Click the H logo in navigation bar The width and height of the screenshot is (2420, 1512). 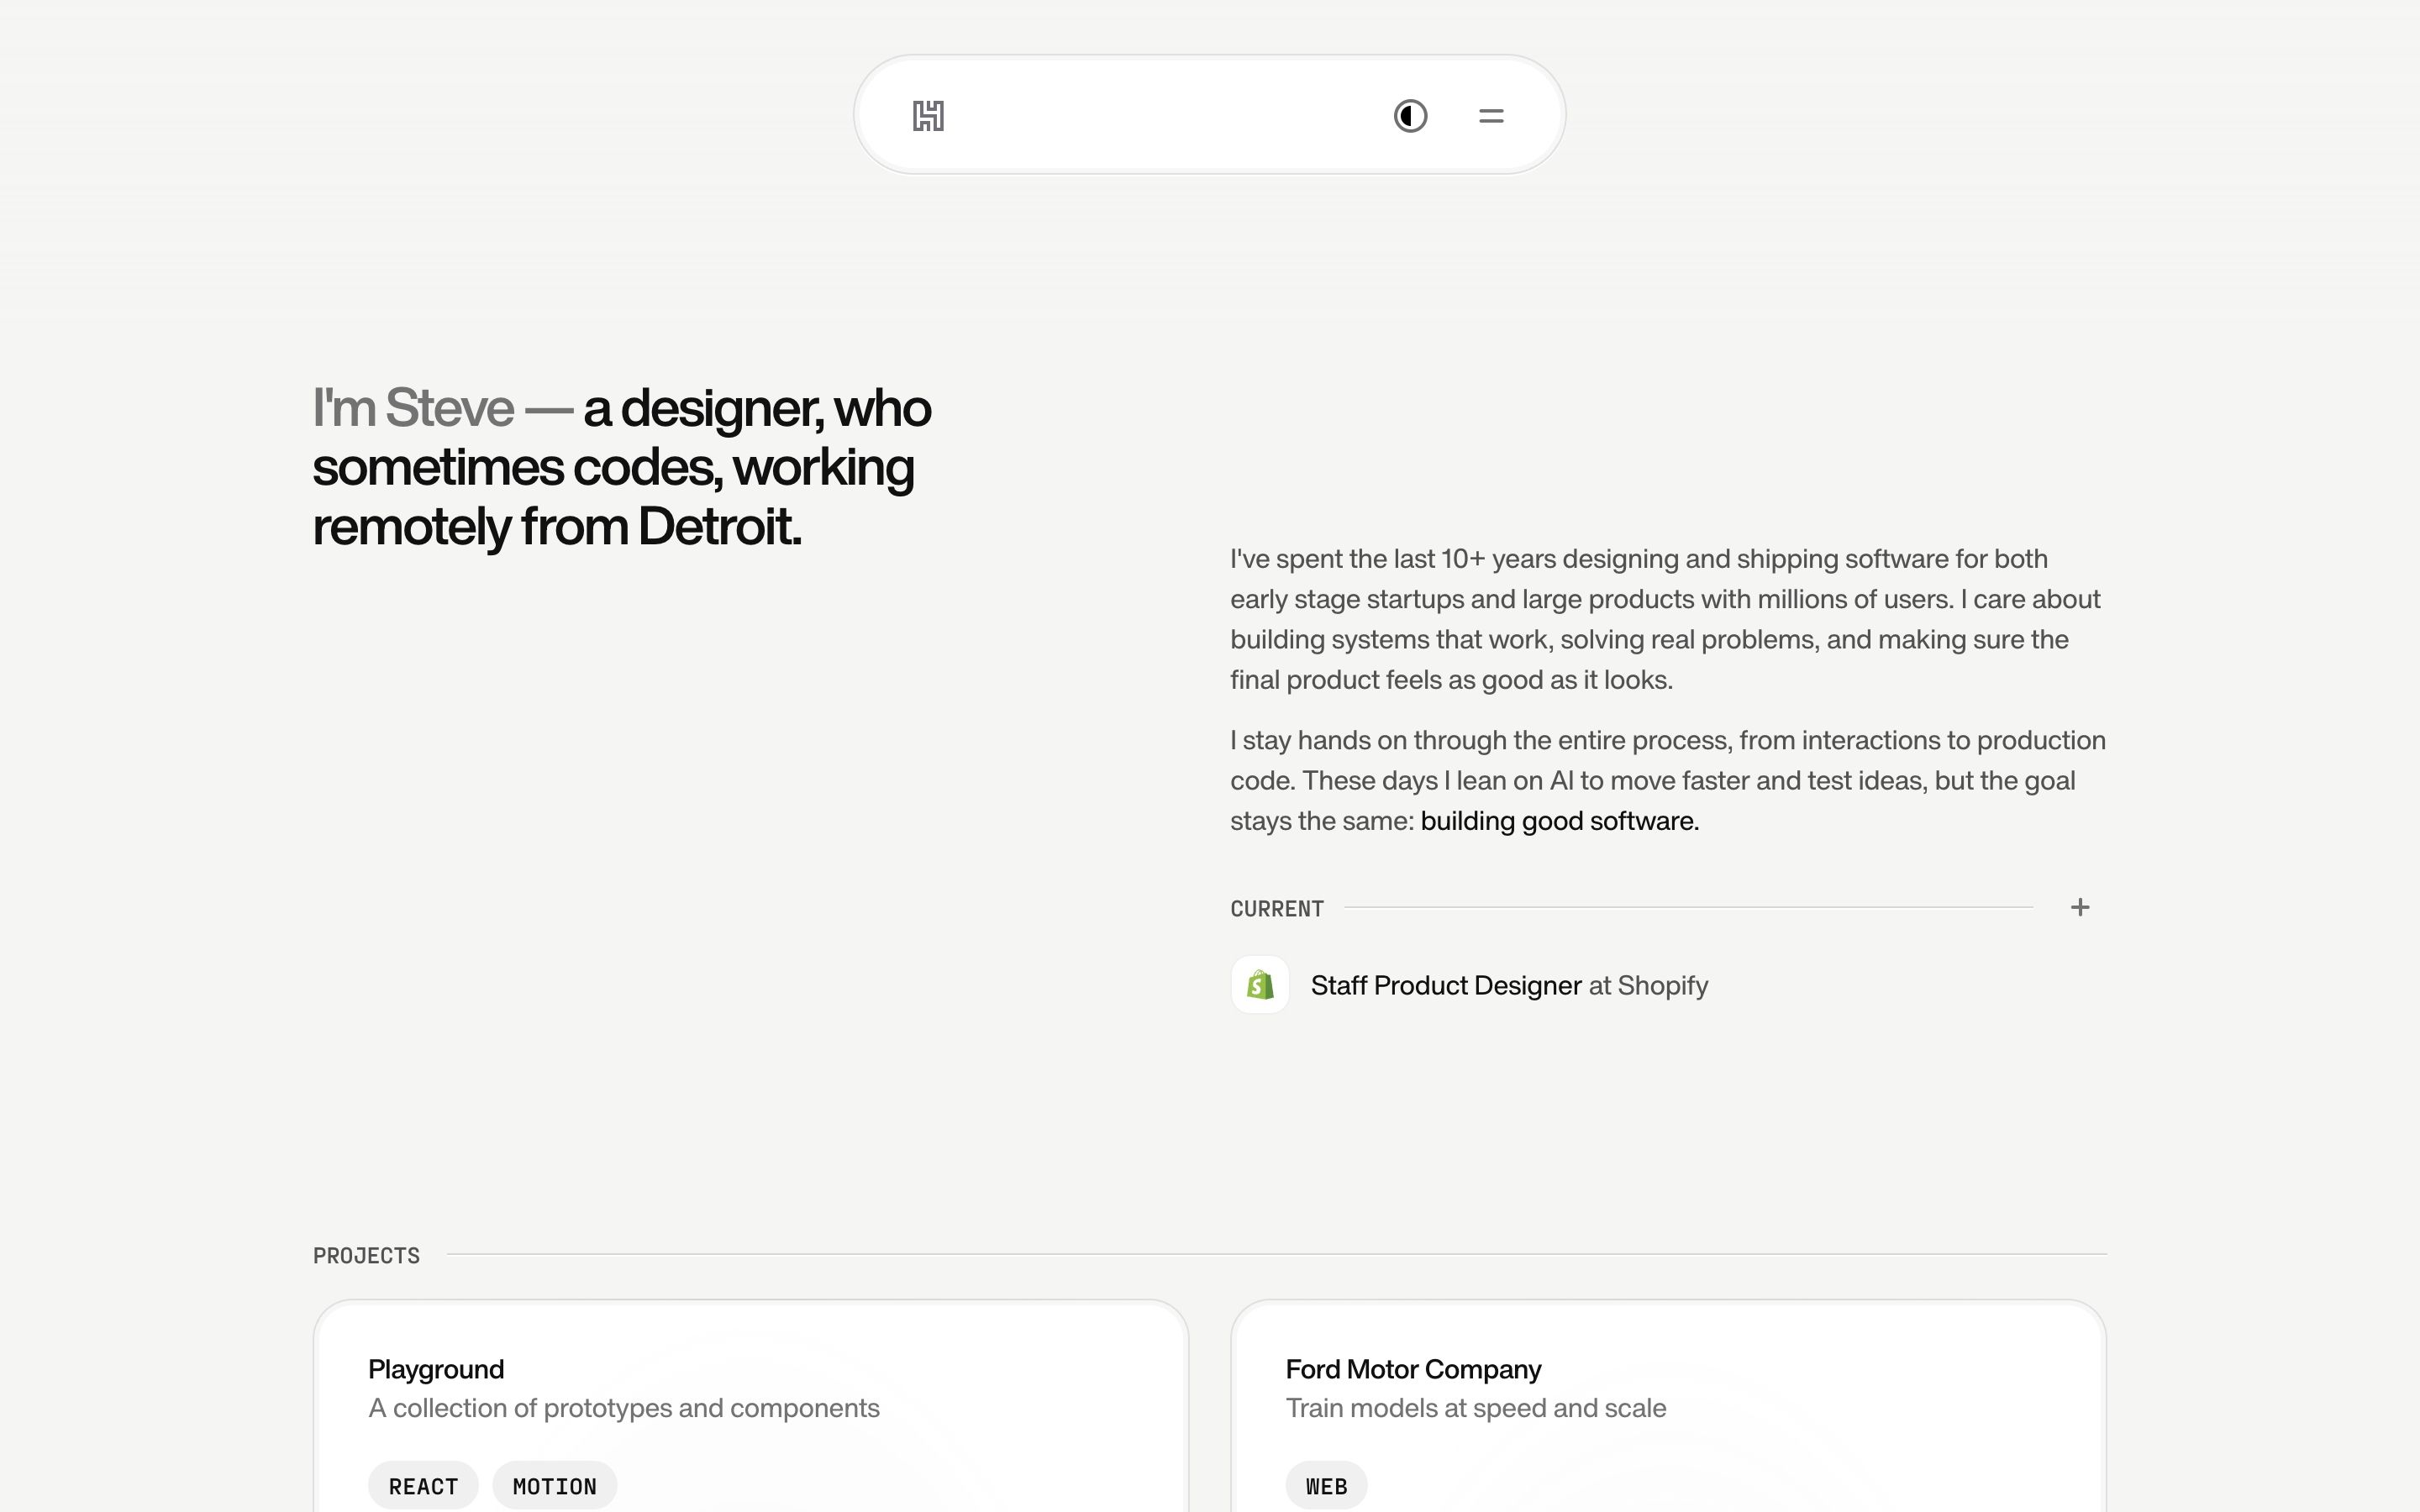tap(928, 116)
